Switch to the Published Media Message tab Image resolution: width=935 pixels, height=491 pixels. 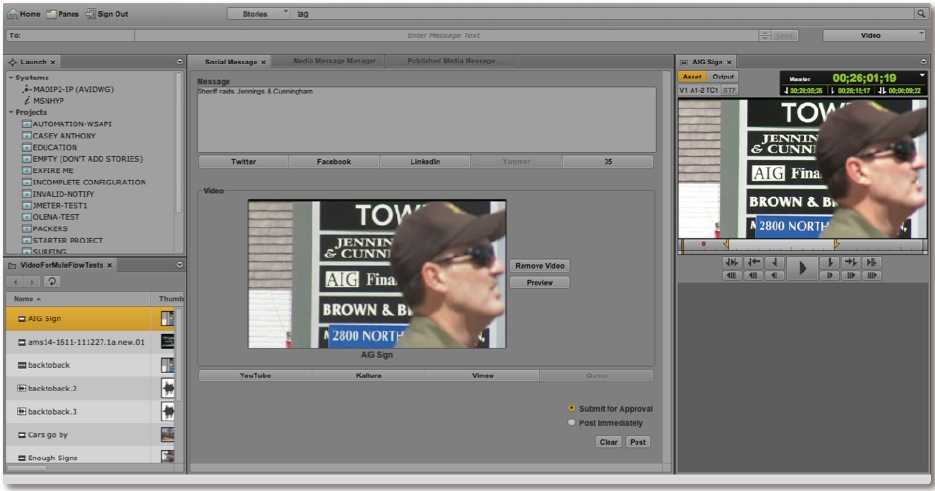[454, 61]
